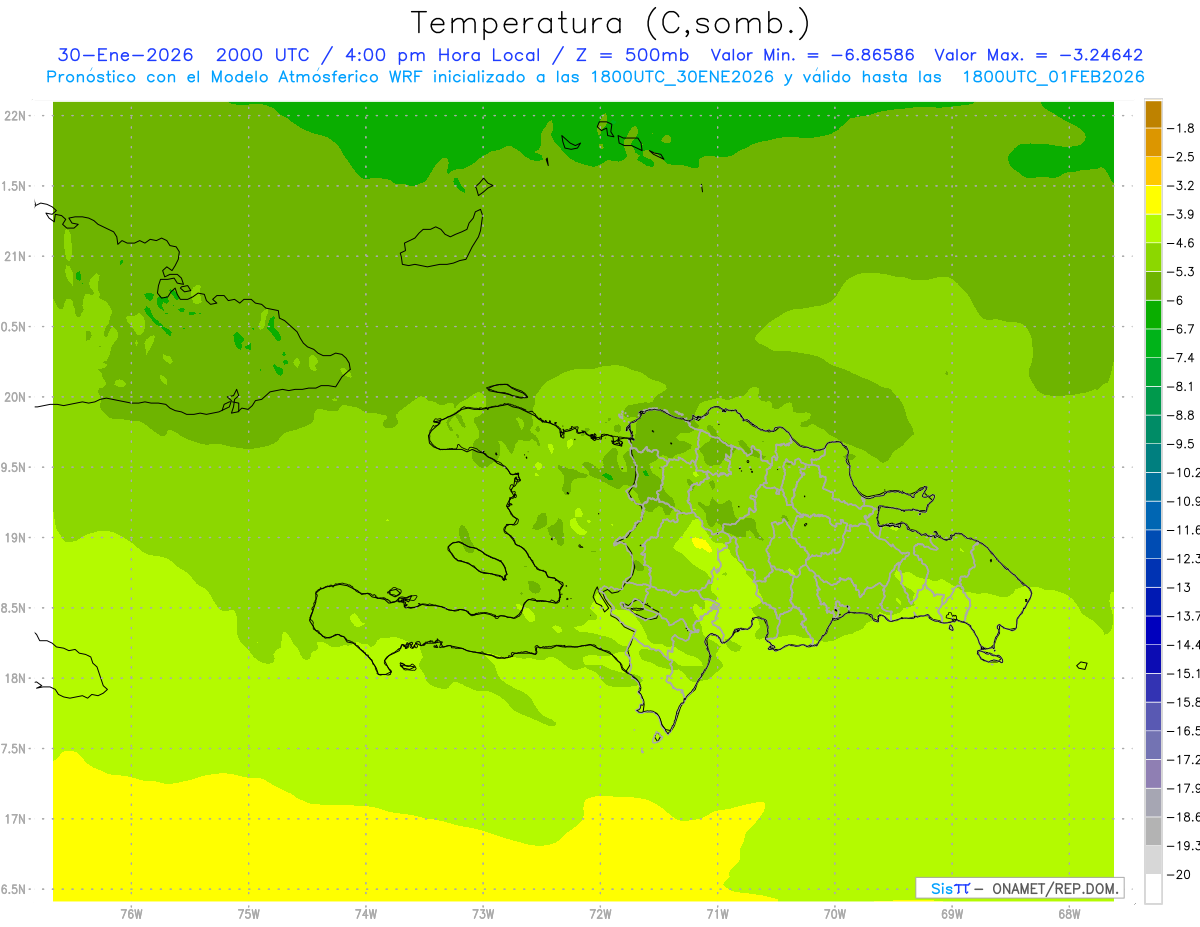The image size is (1200, 927).
Task: Click the 'SisTT - ONAMET/REP.DOM.' credit label
Action: click(1019, 888)
